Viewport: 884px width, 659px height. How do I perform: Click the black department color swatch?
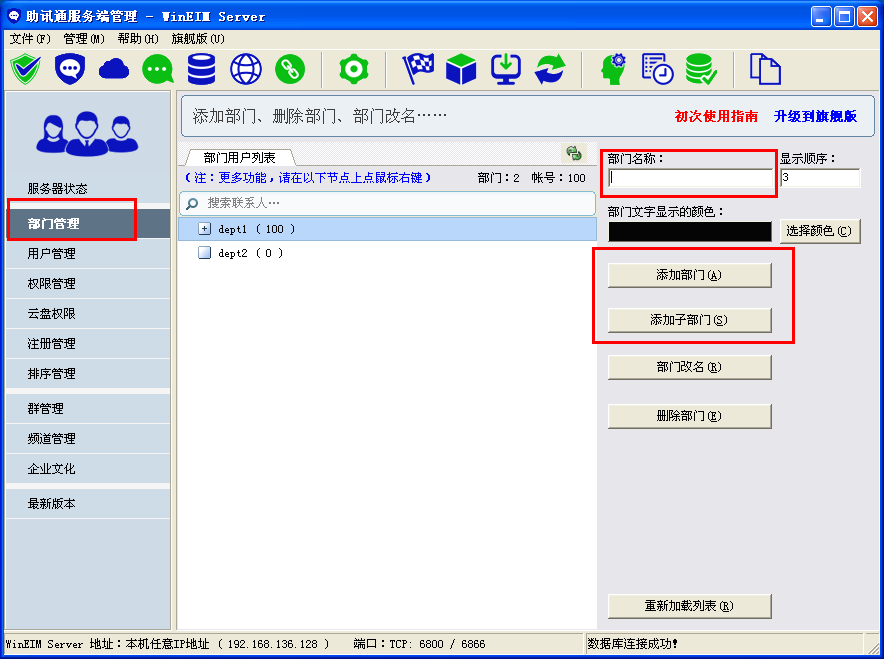pos(688,231)
